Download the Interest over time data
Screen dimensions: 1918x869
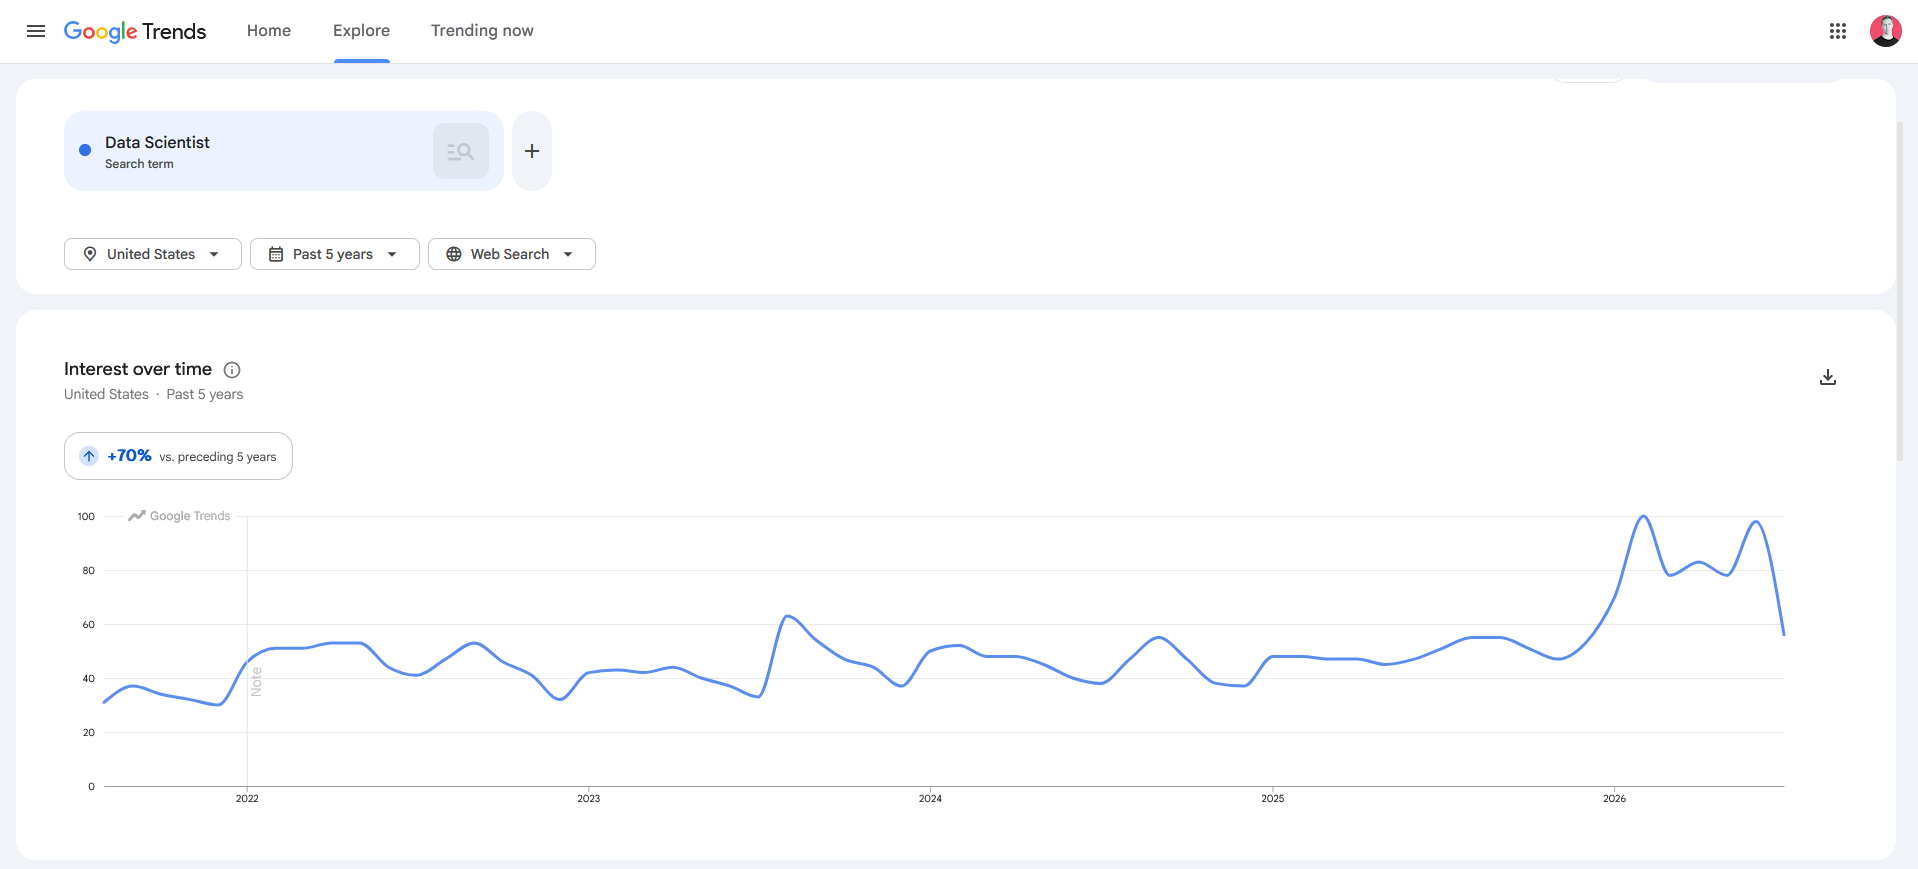click(1828, 377)
